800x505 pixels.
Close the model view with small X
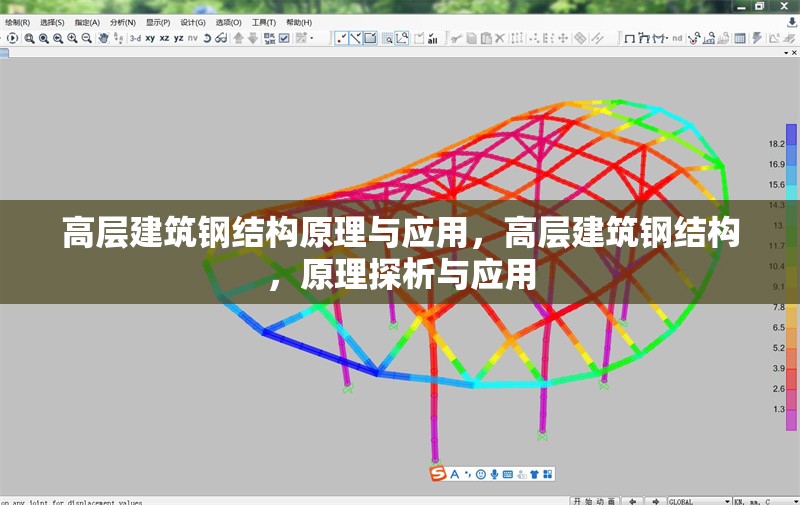coord(794,53)
